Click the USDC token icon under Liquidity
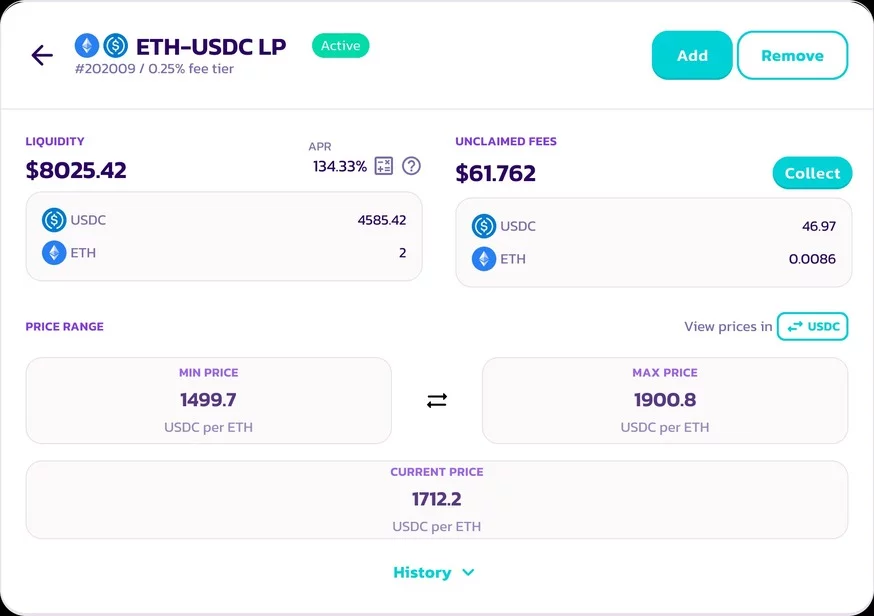 54,220
